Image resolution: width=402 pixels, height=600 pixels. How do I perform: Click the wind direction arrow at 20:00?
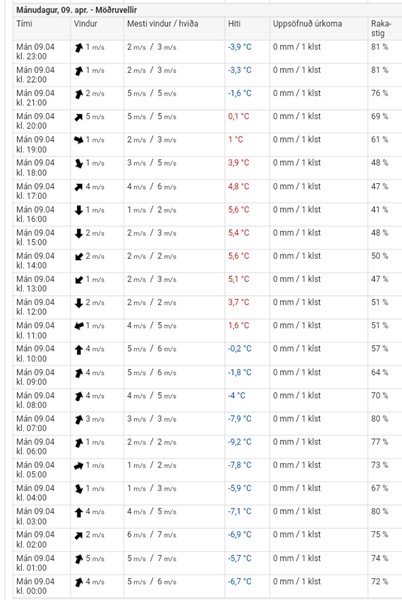click(79, 117)
